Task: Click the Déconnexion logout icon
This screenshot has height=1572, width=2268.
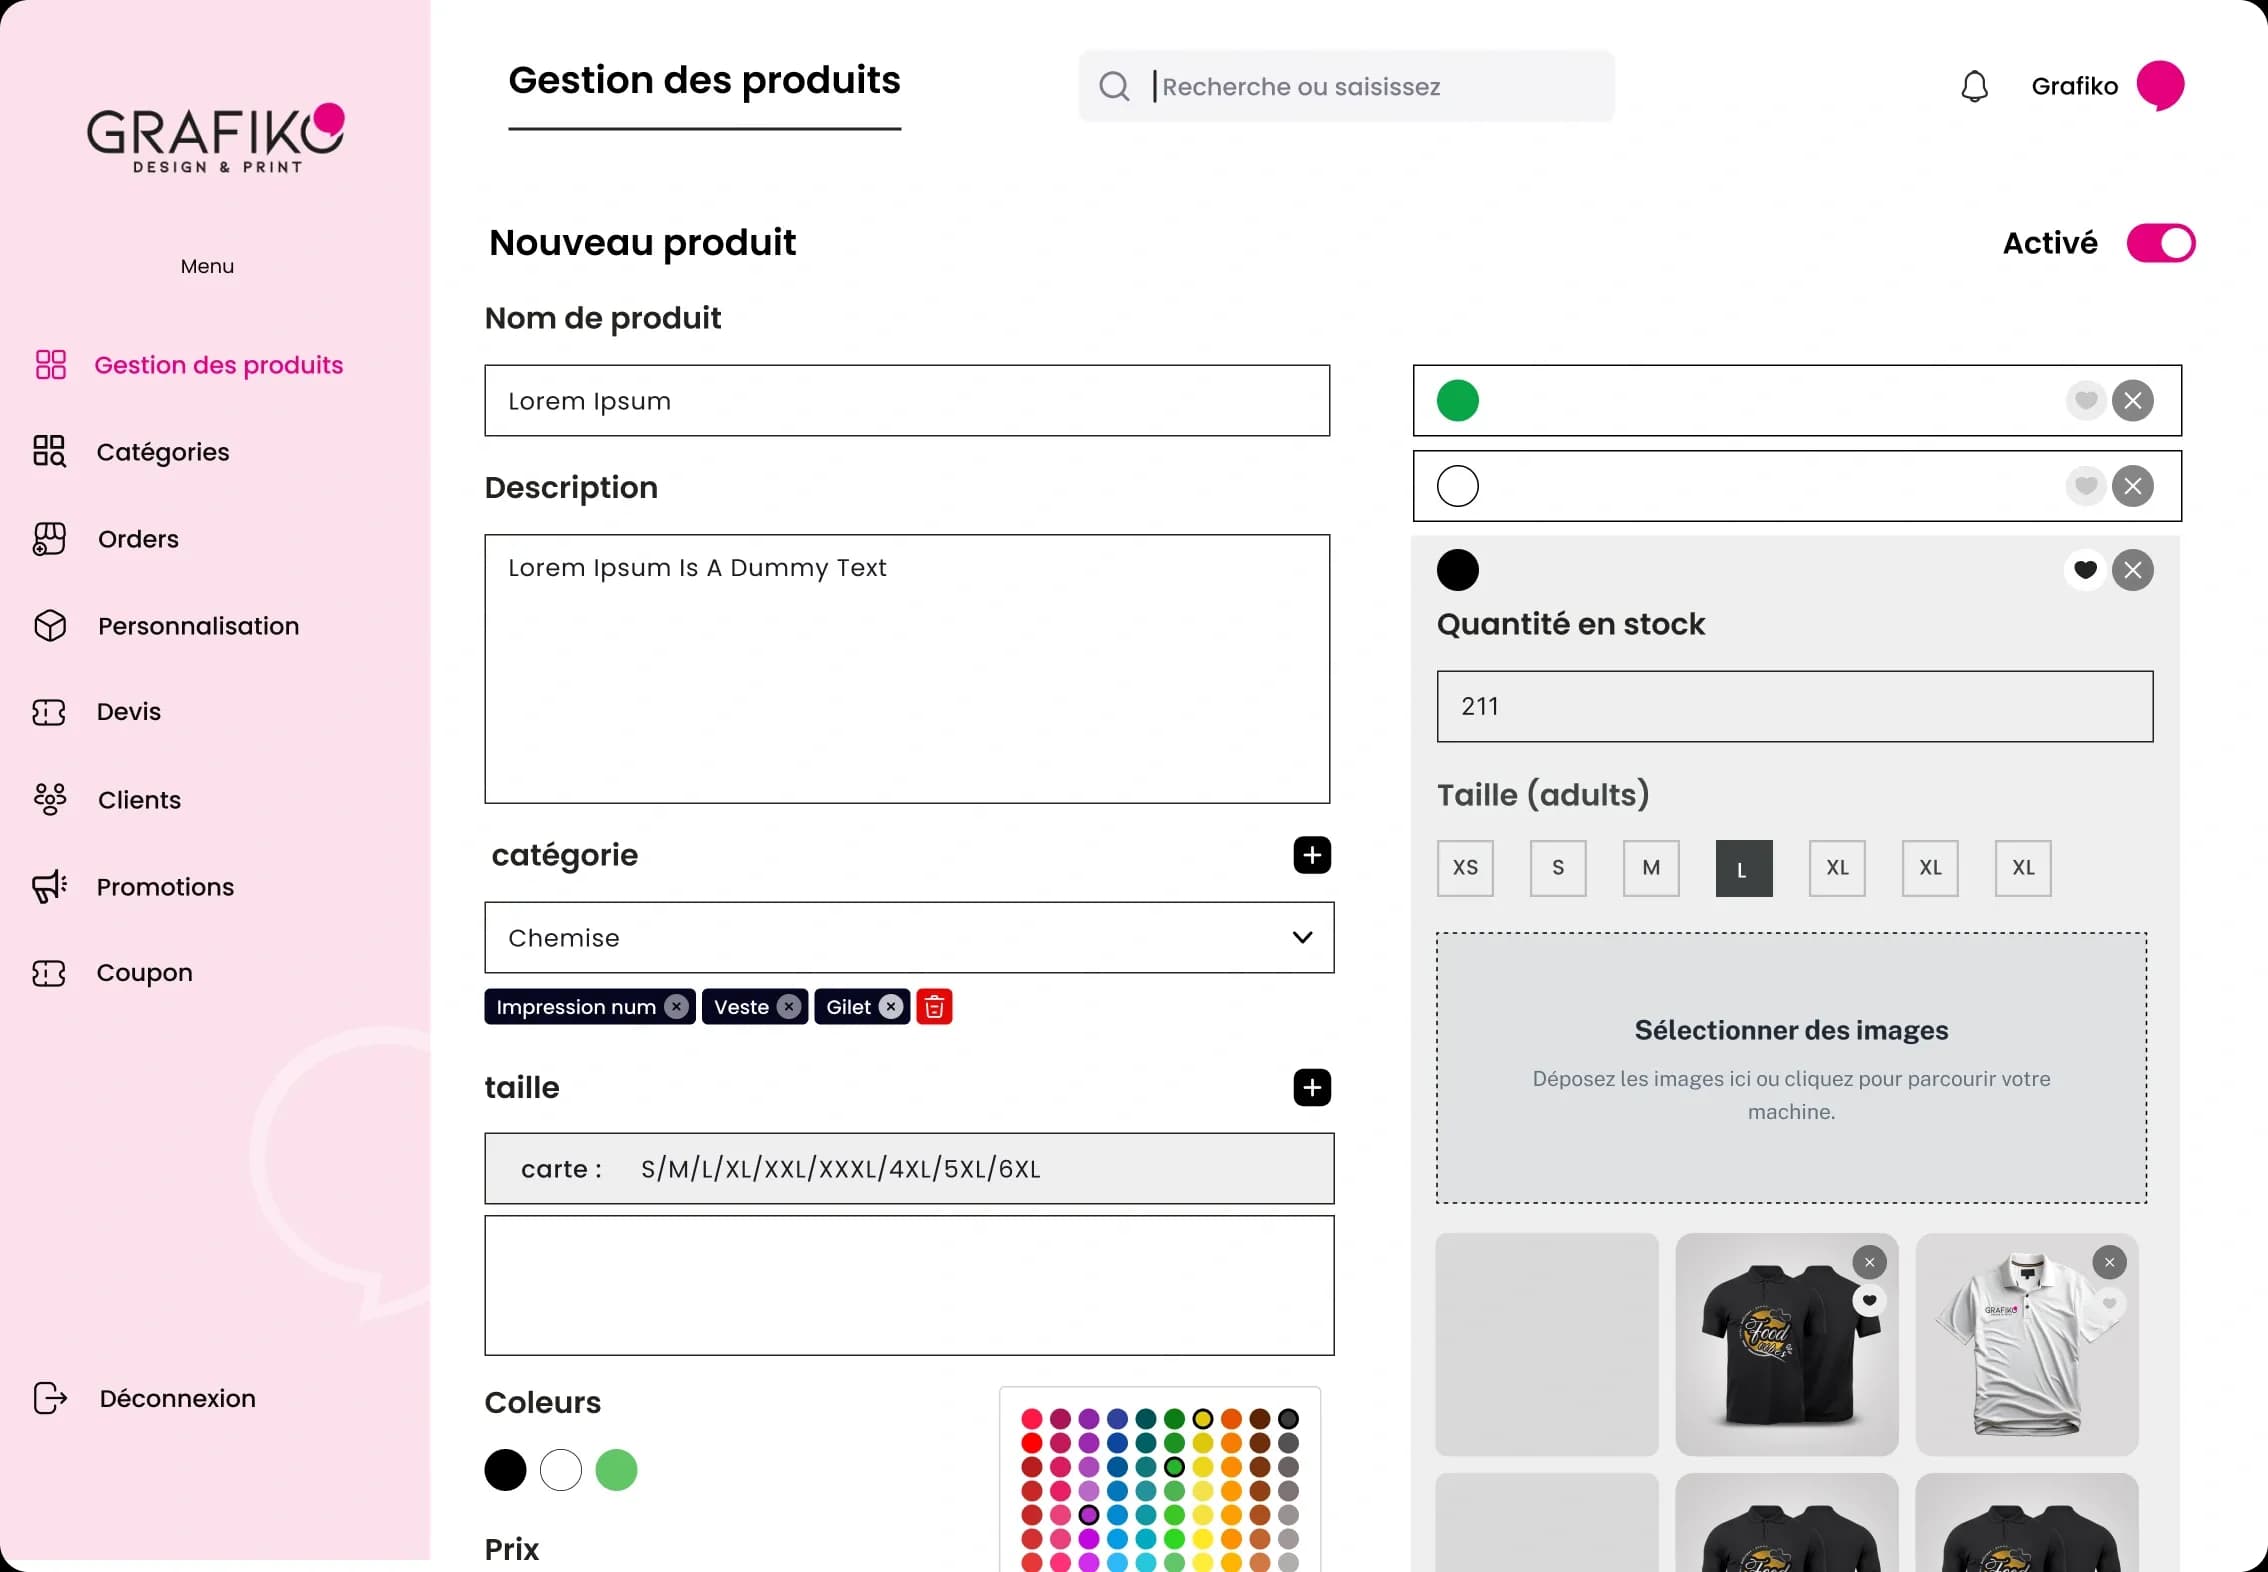Action: coord(50,1398)
